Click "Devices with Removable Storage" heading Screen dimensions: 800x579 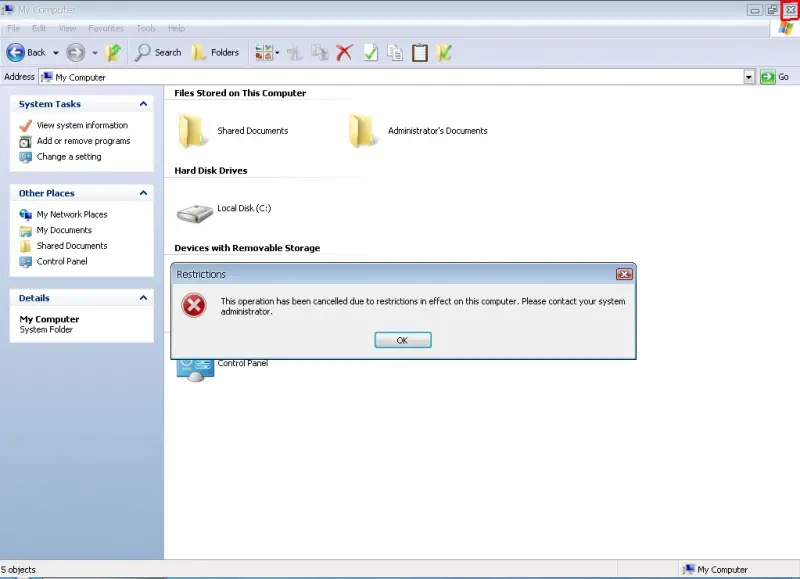click(x=247, y=248)
